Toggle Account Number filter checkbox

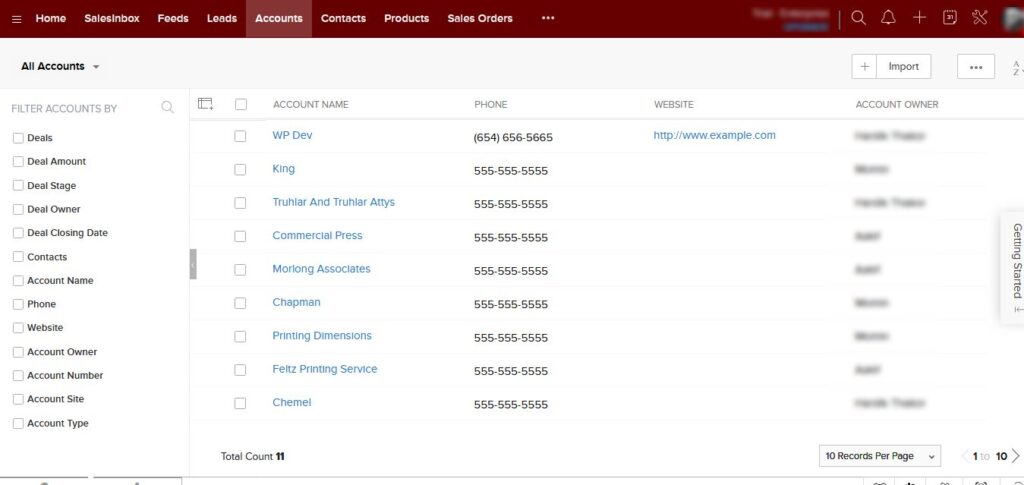coord(18,375)
